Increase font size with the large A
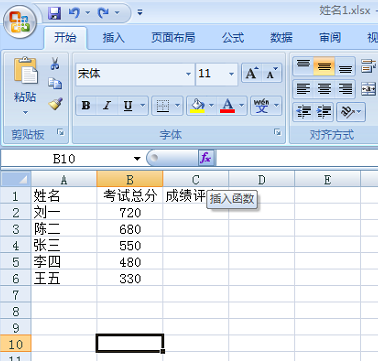 (252, 73)
